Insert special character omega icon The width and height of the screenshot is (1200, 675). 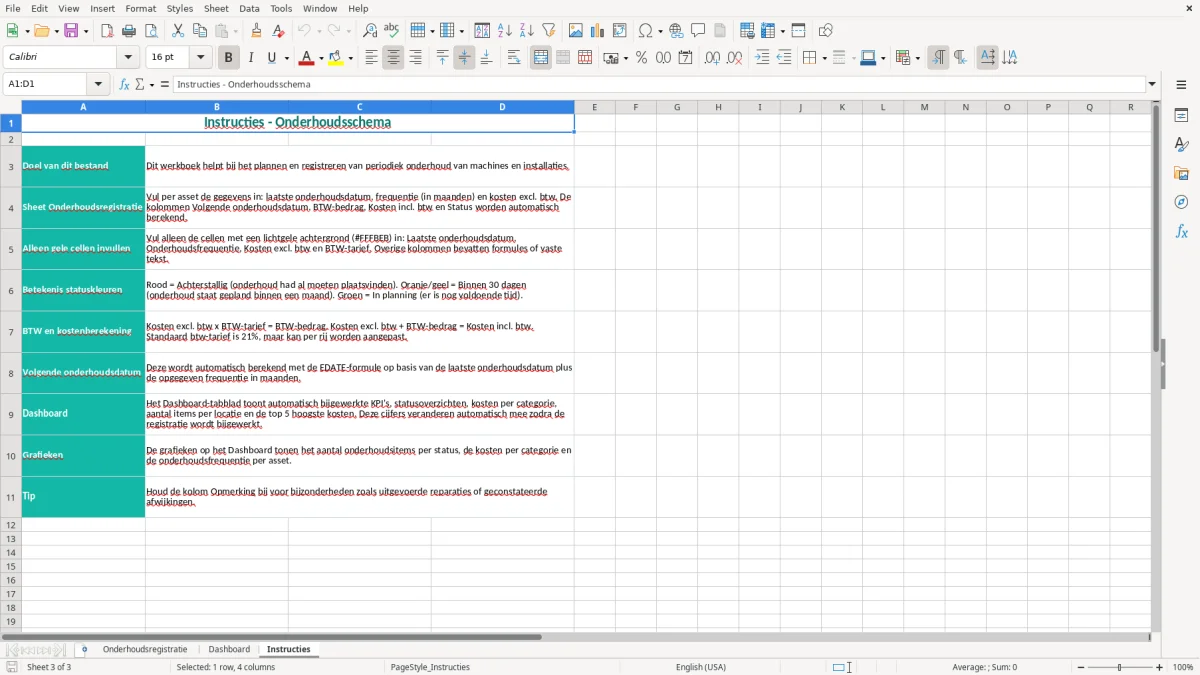pos(646,31)
